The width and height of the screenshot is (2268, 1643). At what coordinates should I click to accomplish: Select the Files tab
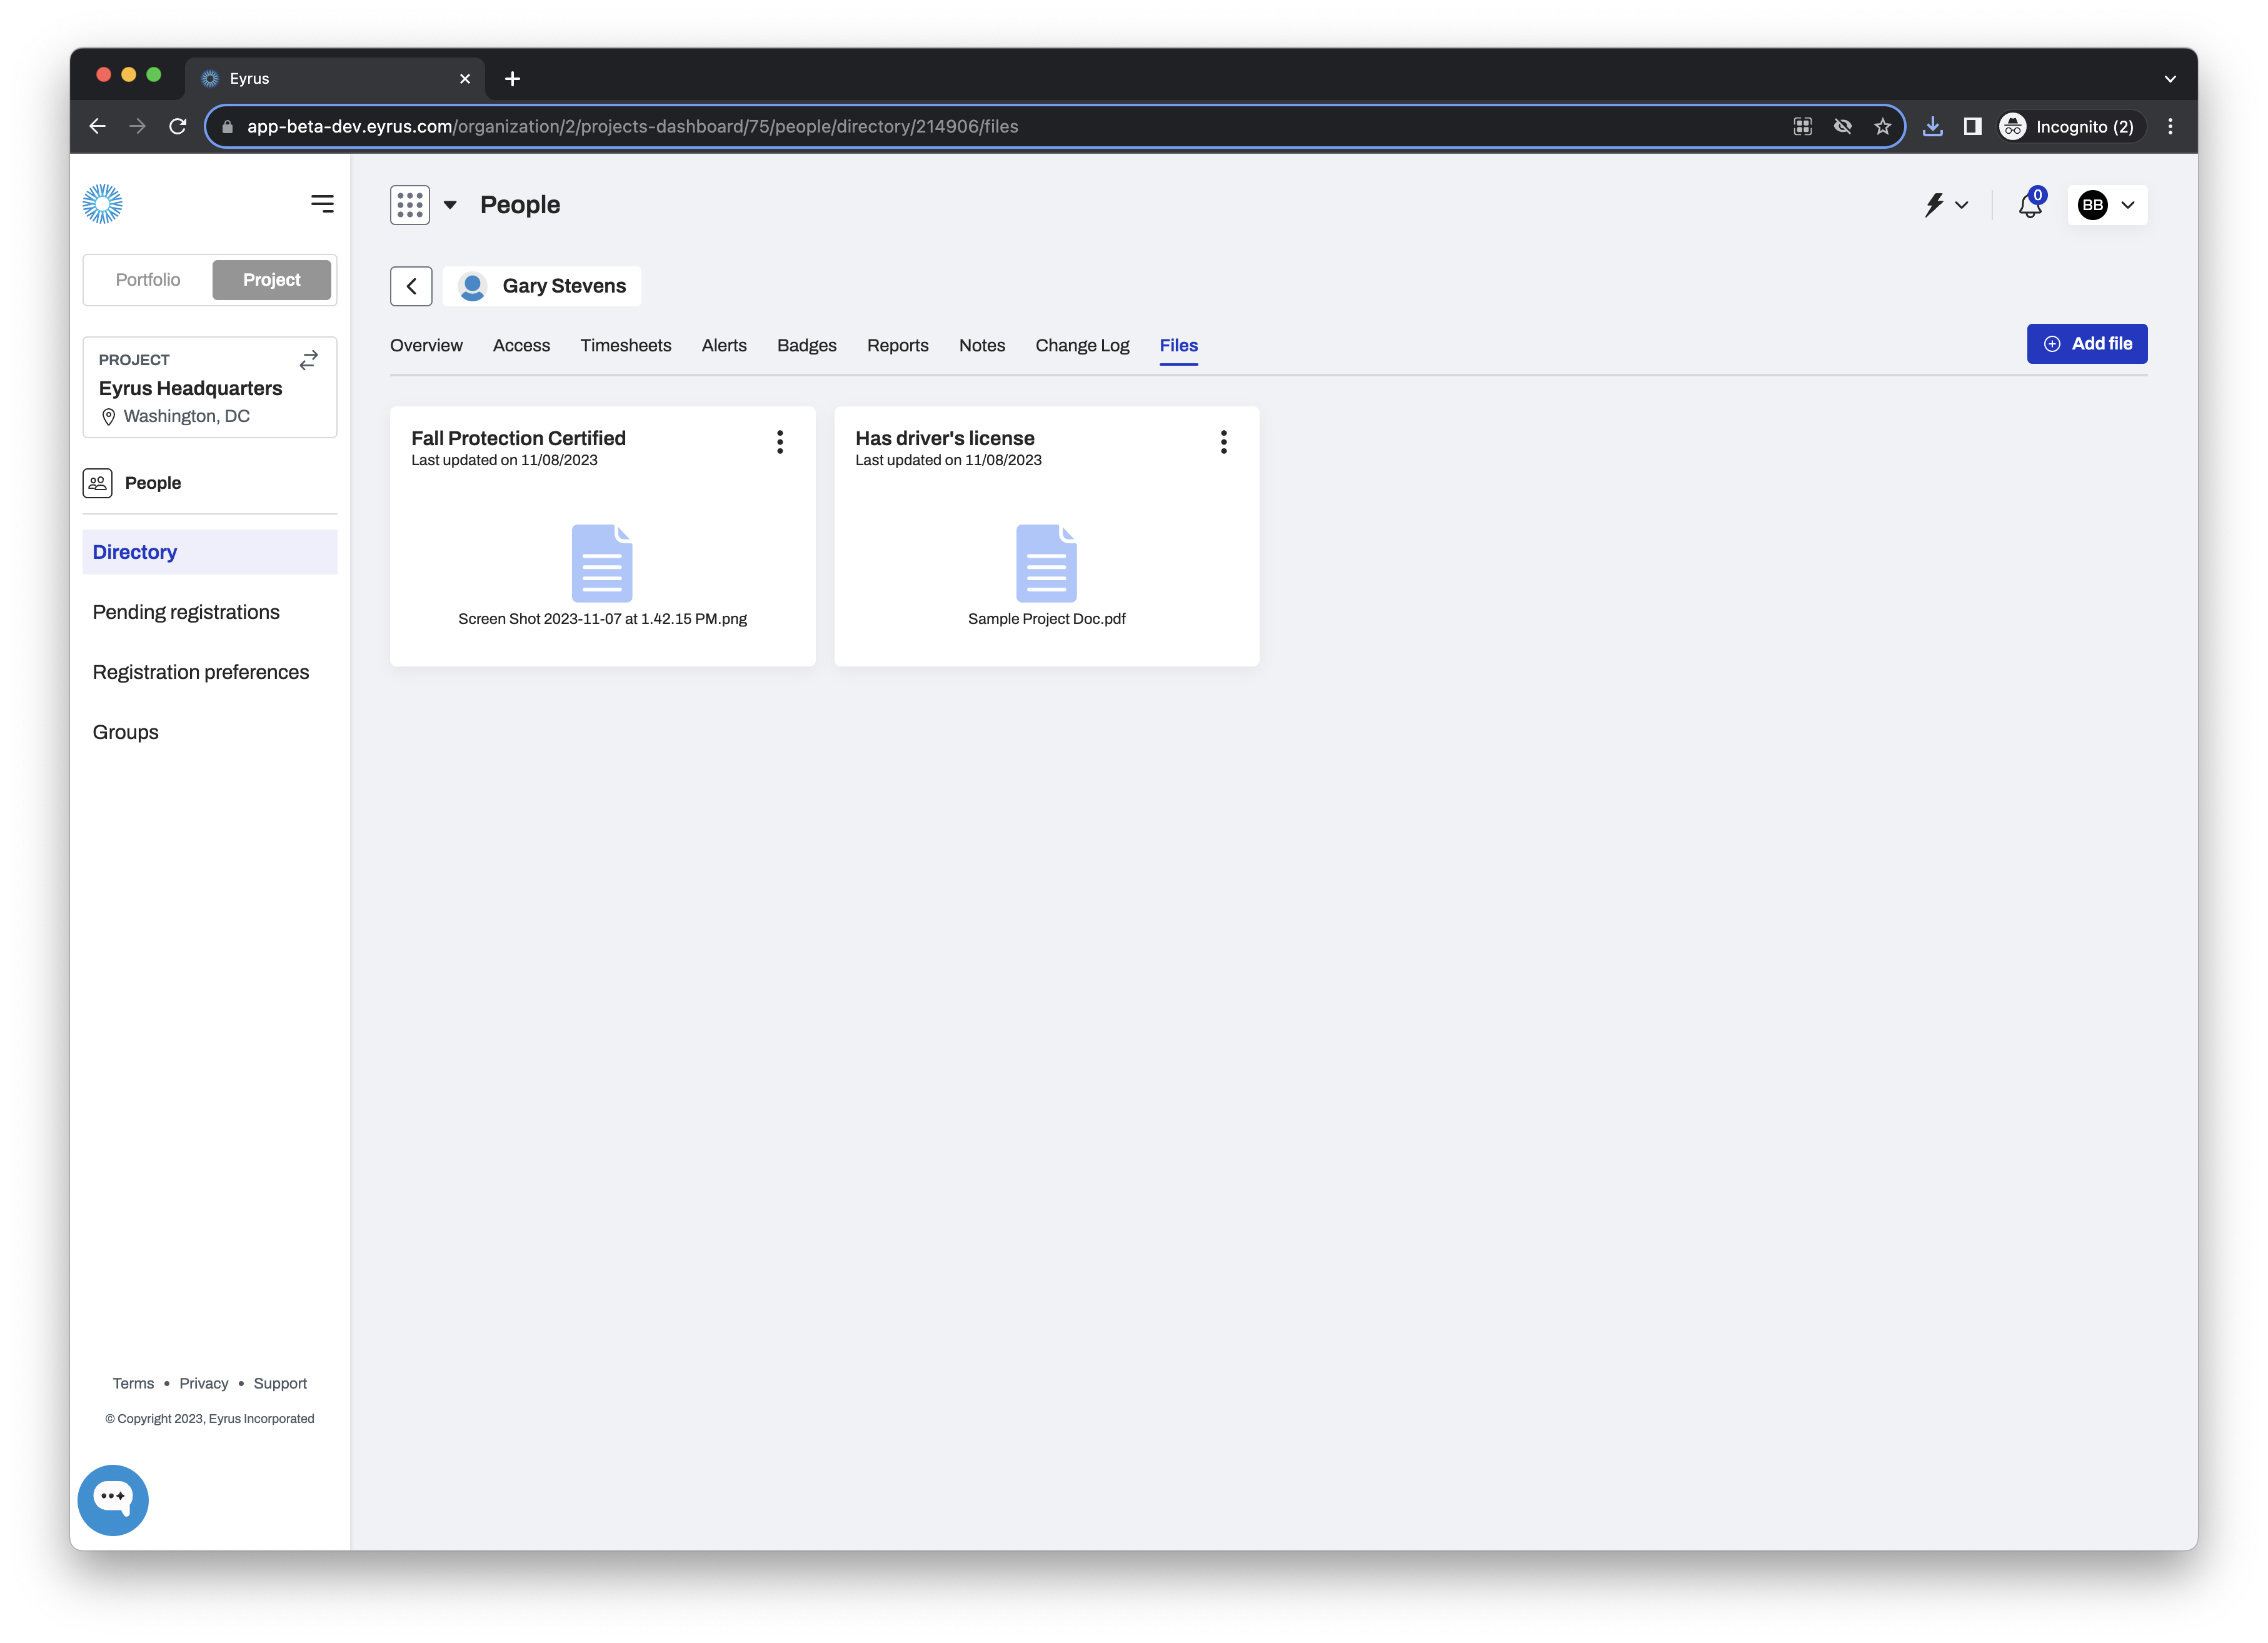(1178, 345)
